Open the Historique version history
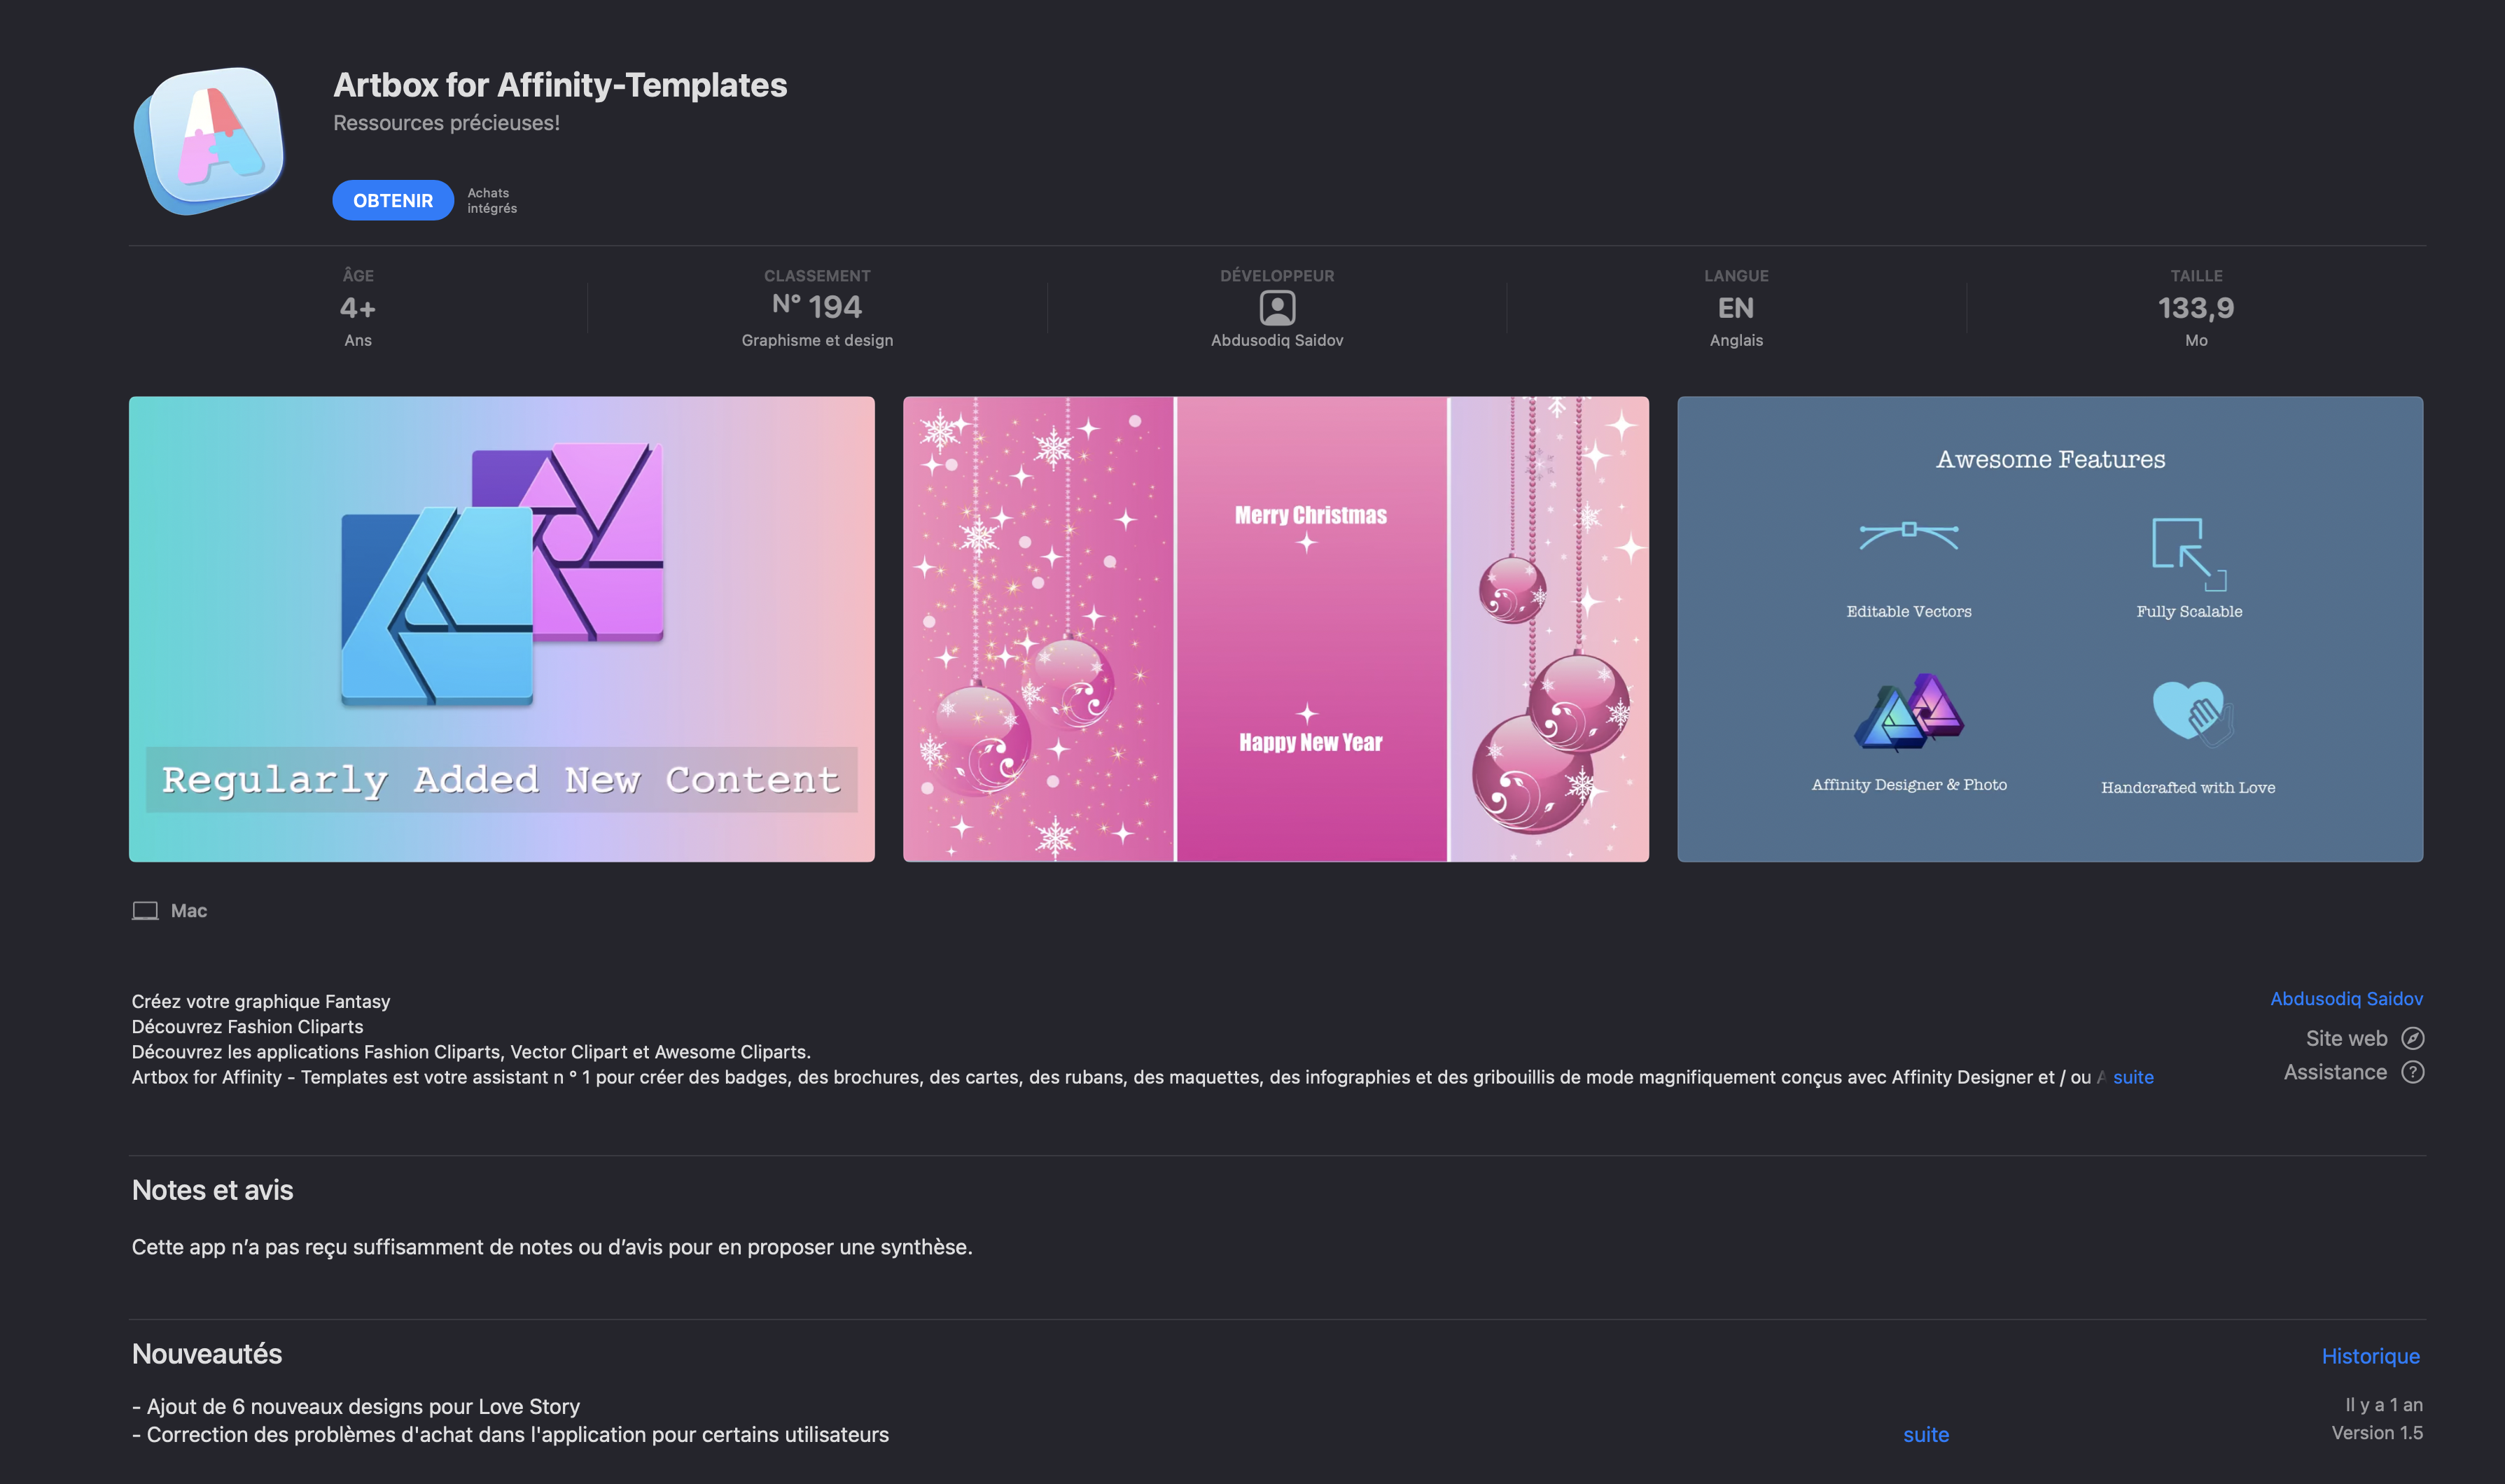Viewport: 2505px width, 1484px height. [2370, 1356]
